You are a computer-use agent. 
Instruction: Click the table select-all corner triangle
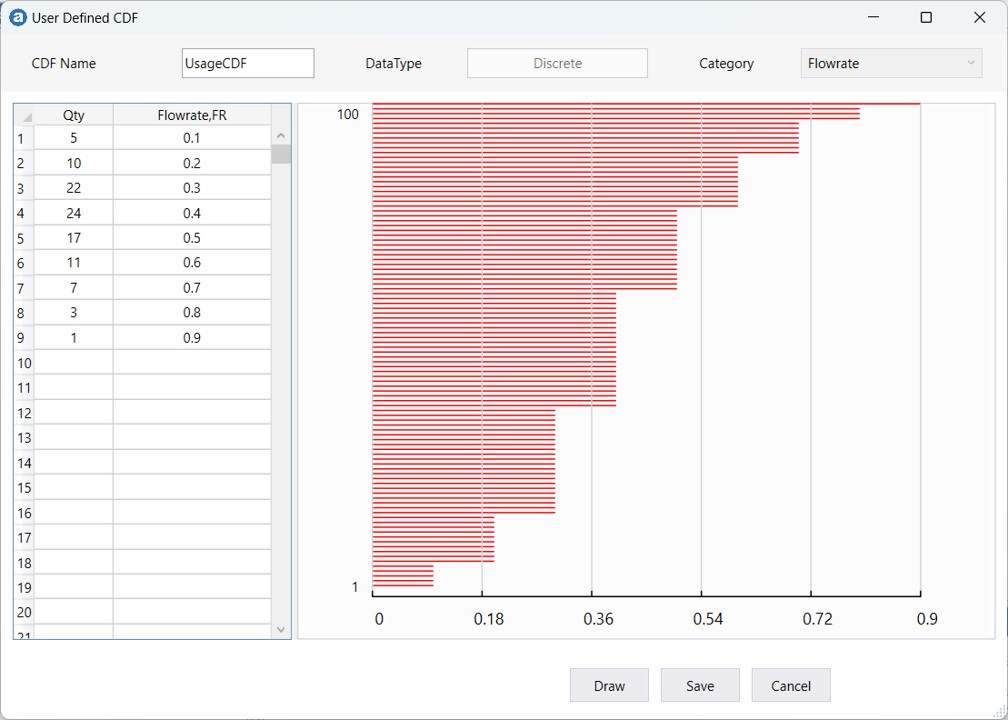pos(26,116)
